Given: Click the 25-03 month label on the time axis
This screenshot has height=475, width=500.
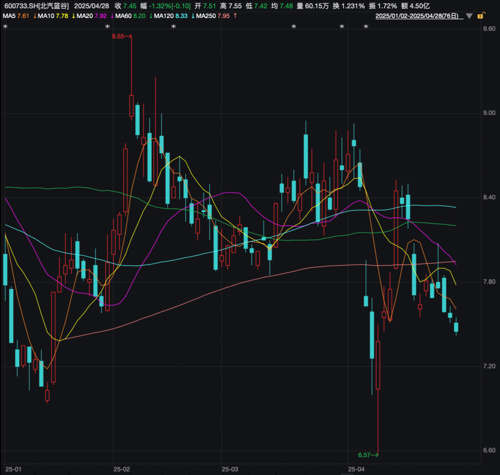Looking at the screenshot, I should [230, 469].
